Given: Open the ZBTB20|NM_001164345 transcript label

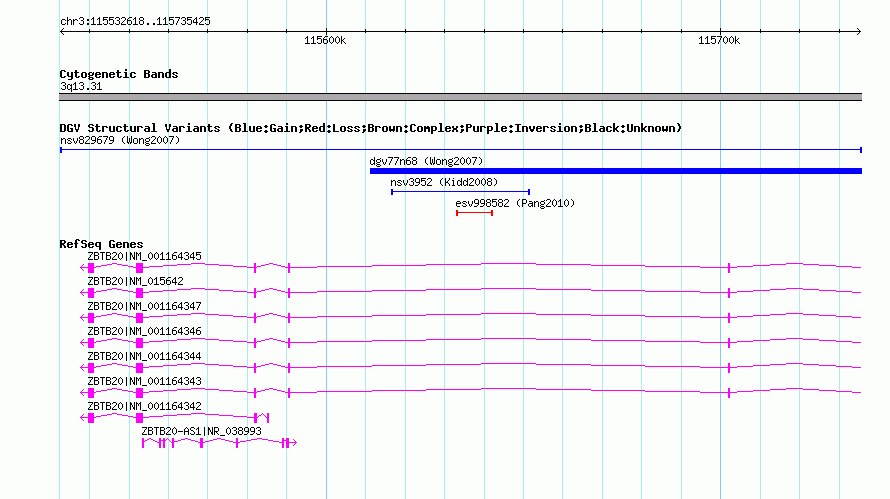Looking at the screenshot, I should [x=144, y=256].
